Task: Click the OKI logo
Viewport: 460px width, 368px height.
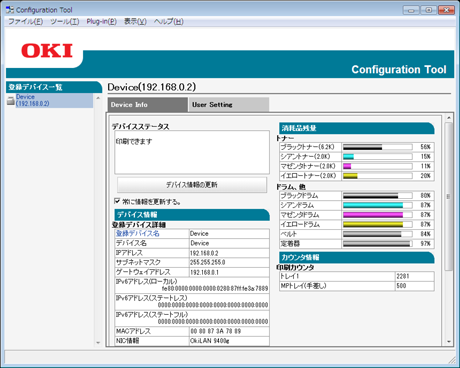Action: point(47,51)
